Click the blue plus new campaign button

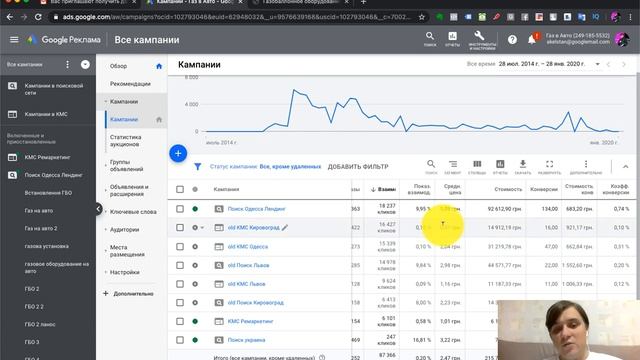(x=178, y=153)
